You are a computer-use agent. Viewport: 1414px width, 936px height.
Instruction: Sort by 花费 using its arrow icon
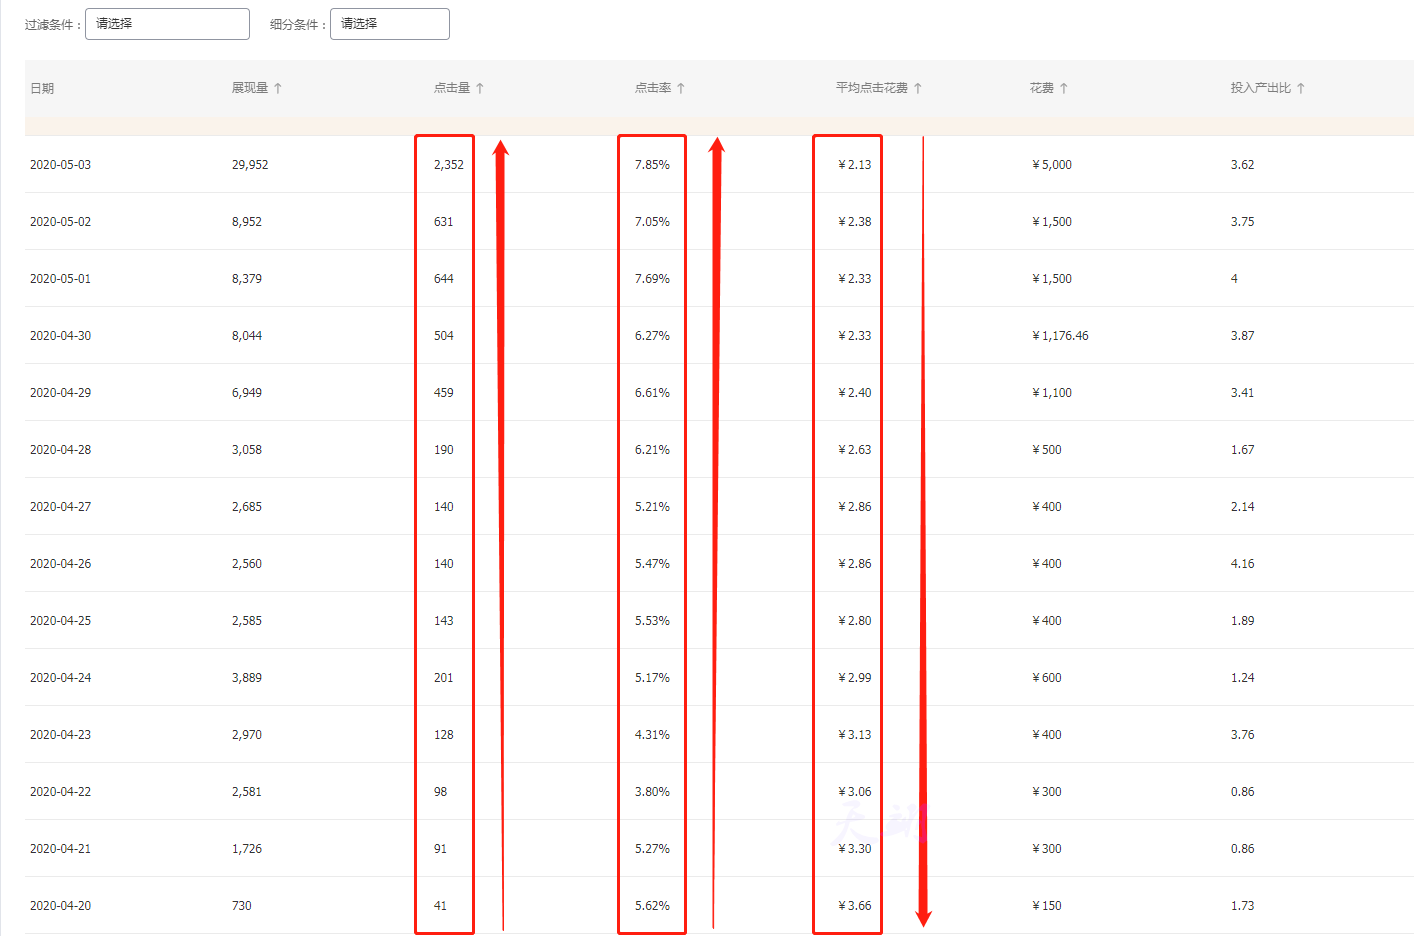point(1064,88)
